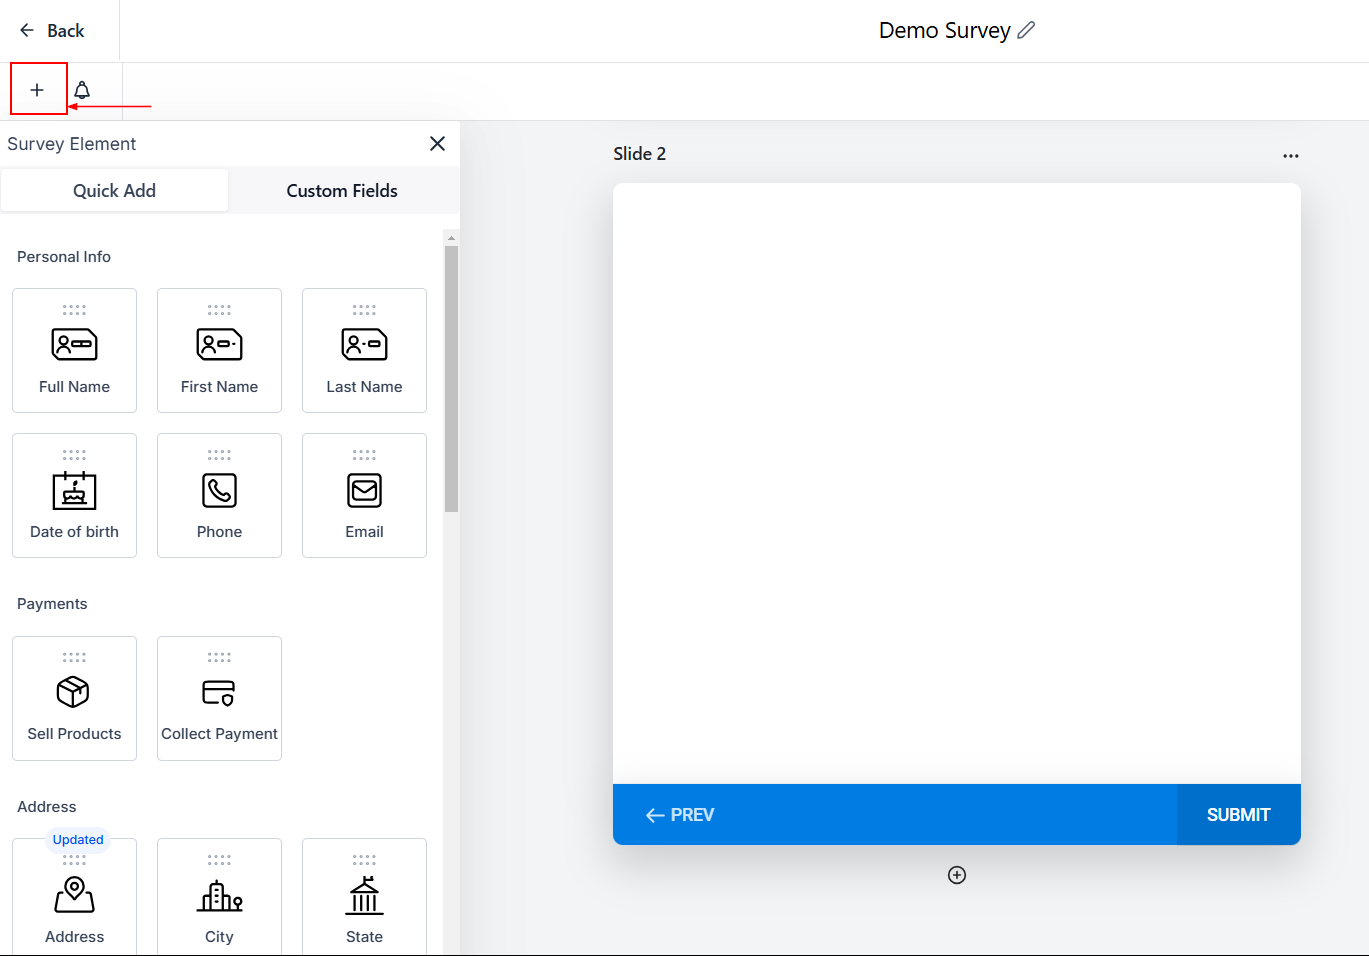Add new slide with circled plus
The height and width of the screenshot is (956, 1369).
click(x=957, y=875)
